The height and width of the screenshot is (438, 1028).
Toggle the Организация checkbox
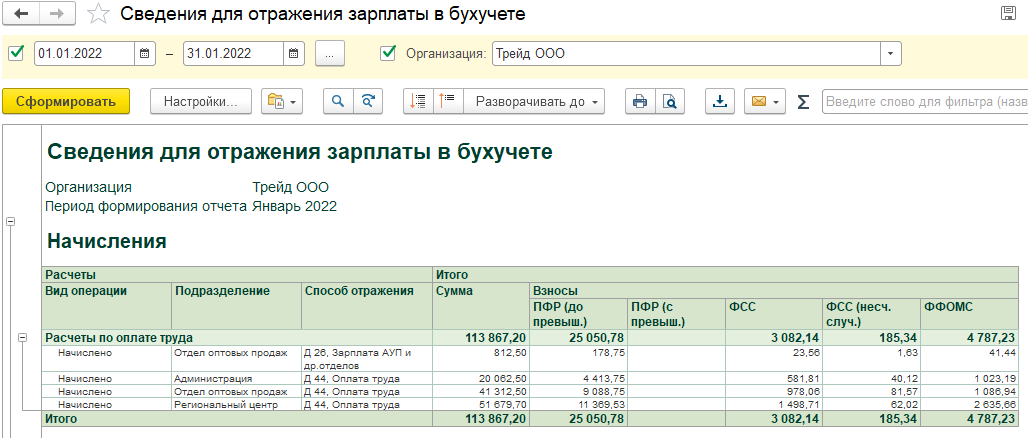coord(387,53)
